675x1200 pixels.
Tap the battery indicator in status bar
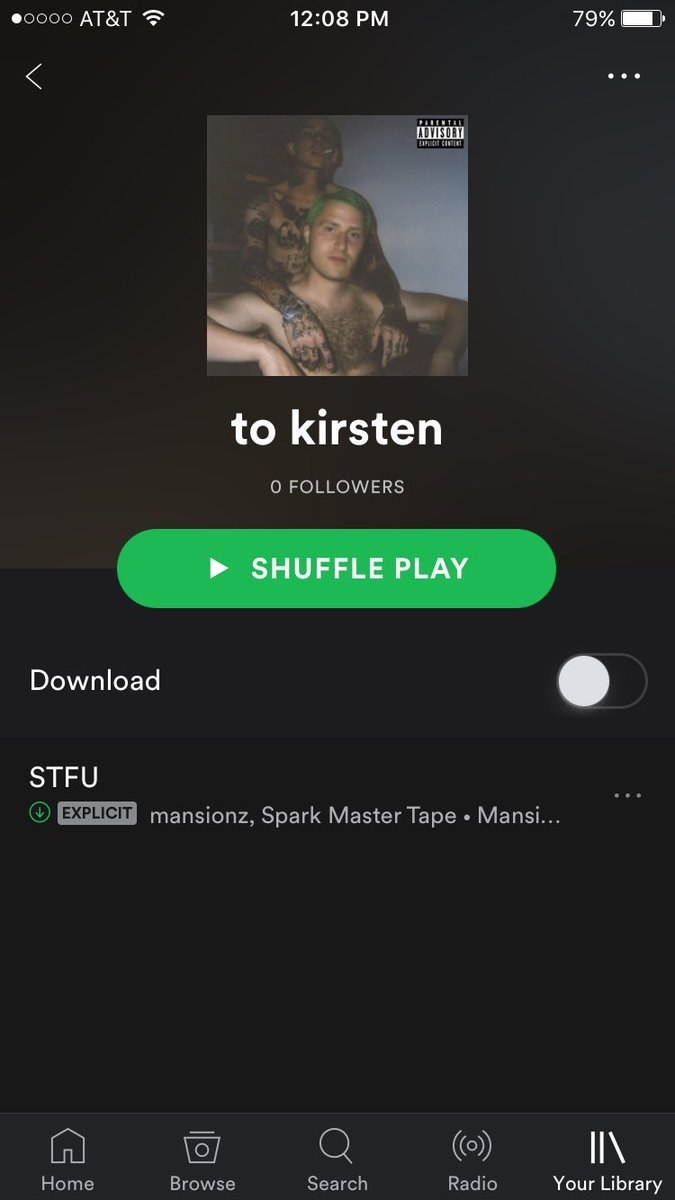(643, 18)
